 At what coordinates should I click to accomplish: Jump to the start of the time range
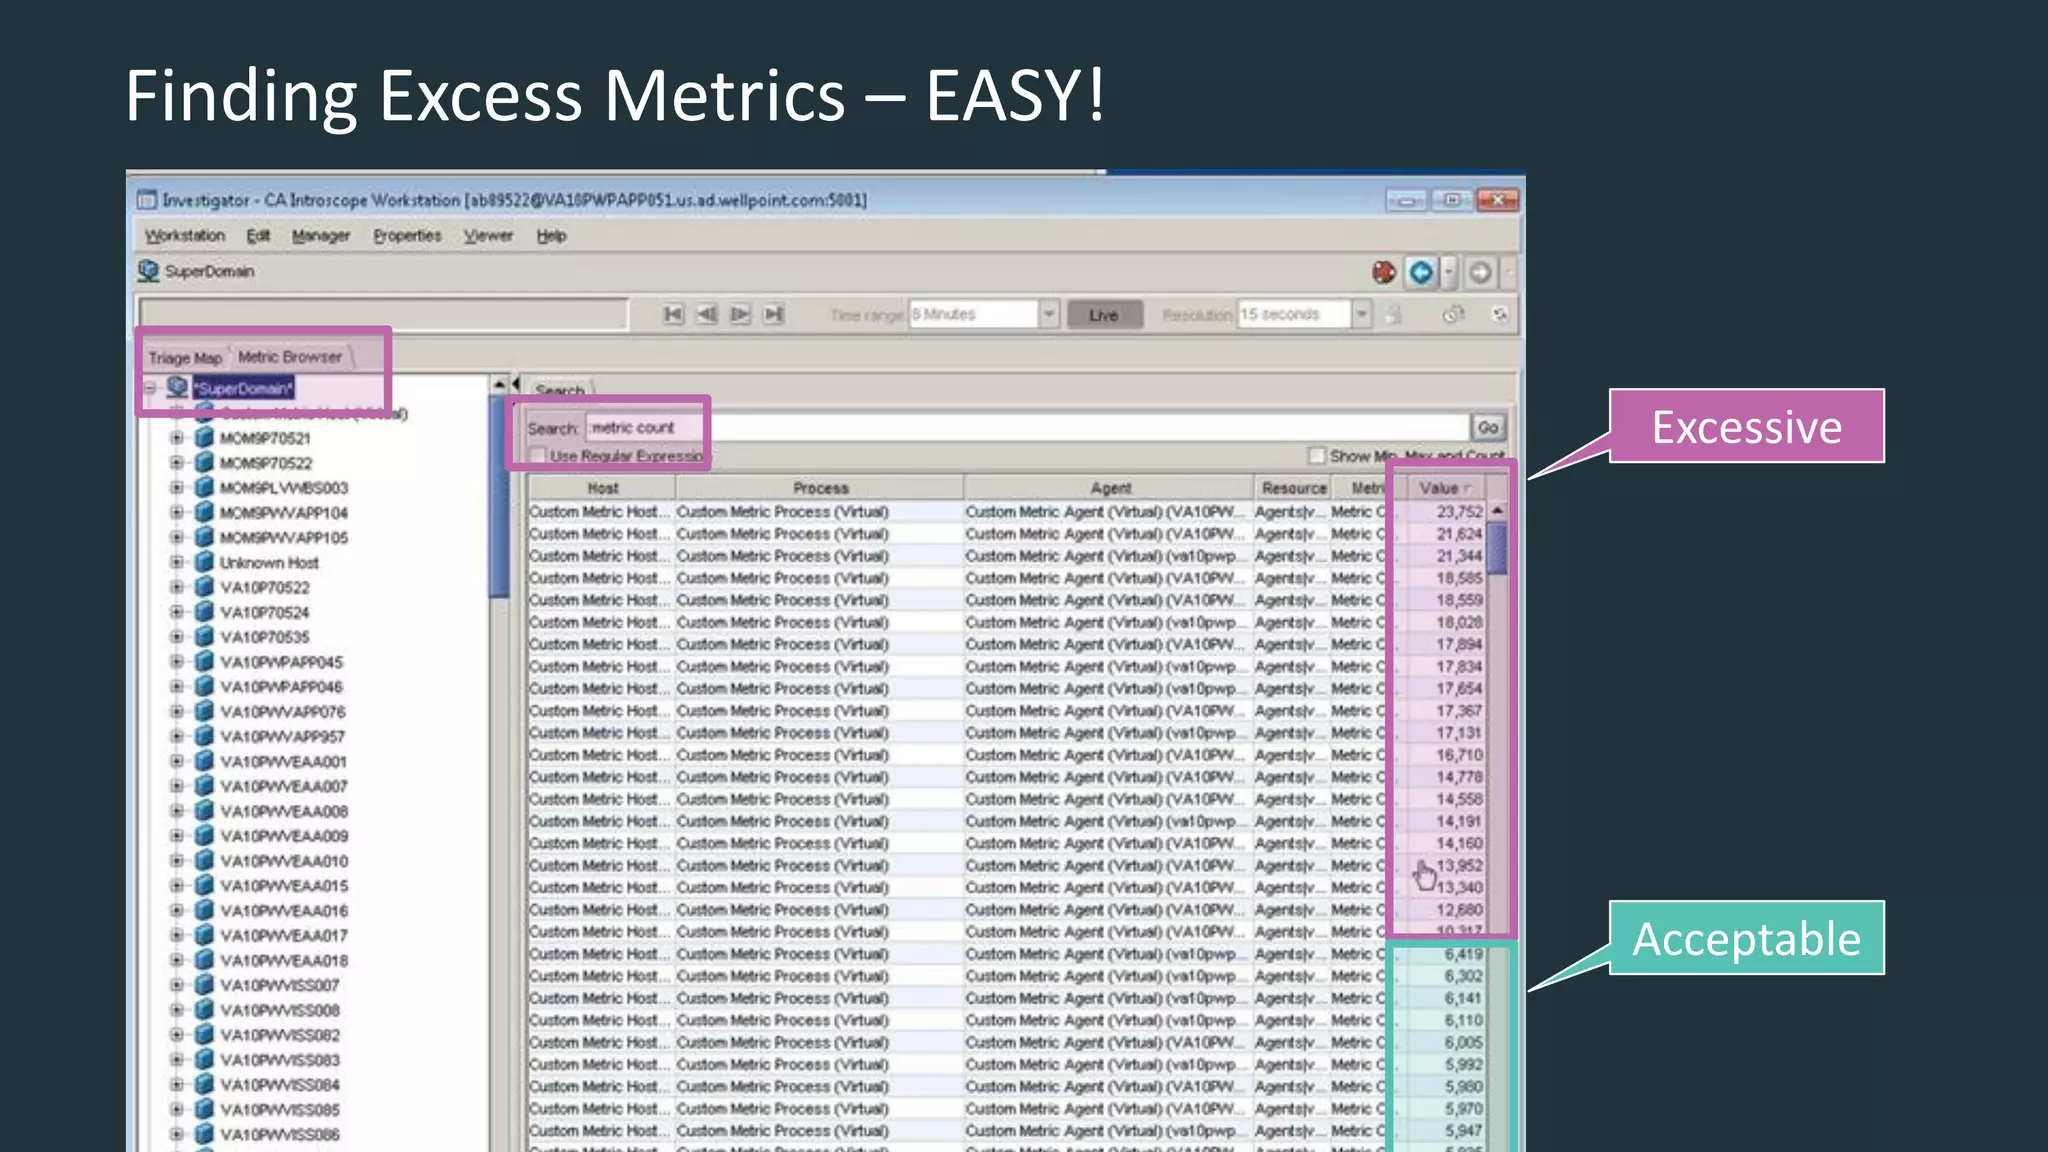pos(673,315)
